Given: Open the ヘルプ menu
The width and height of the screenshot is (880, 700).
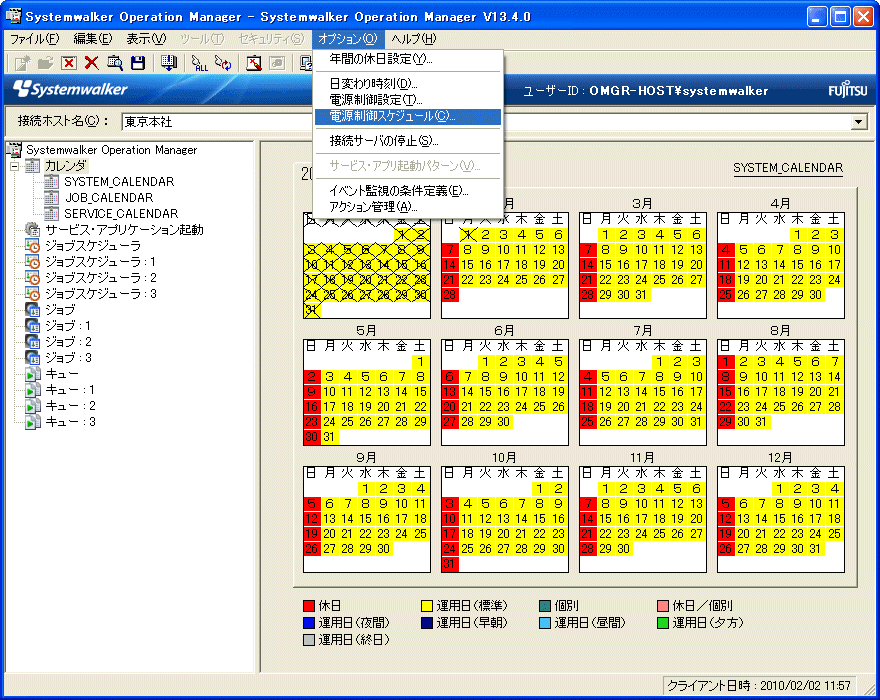Looking at the screenshot, I should (414, 39).
